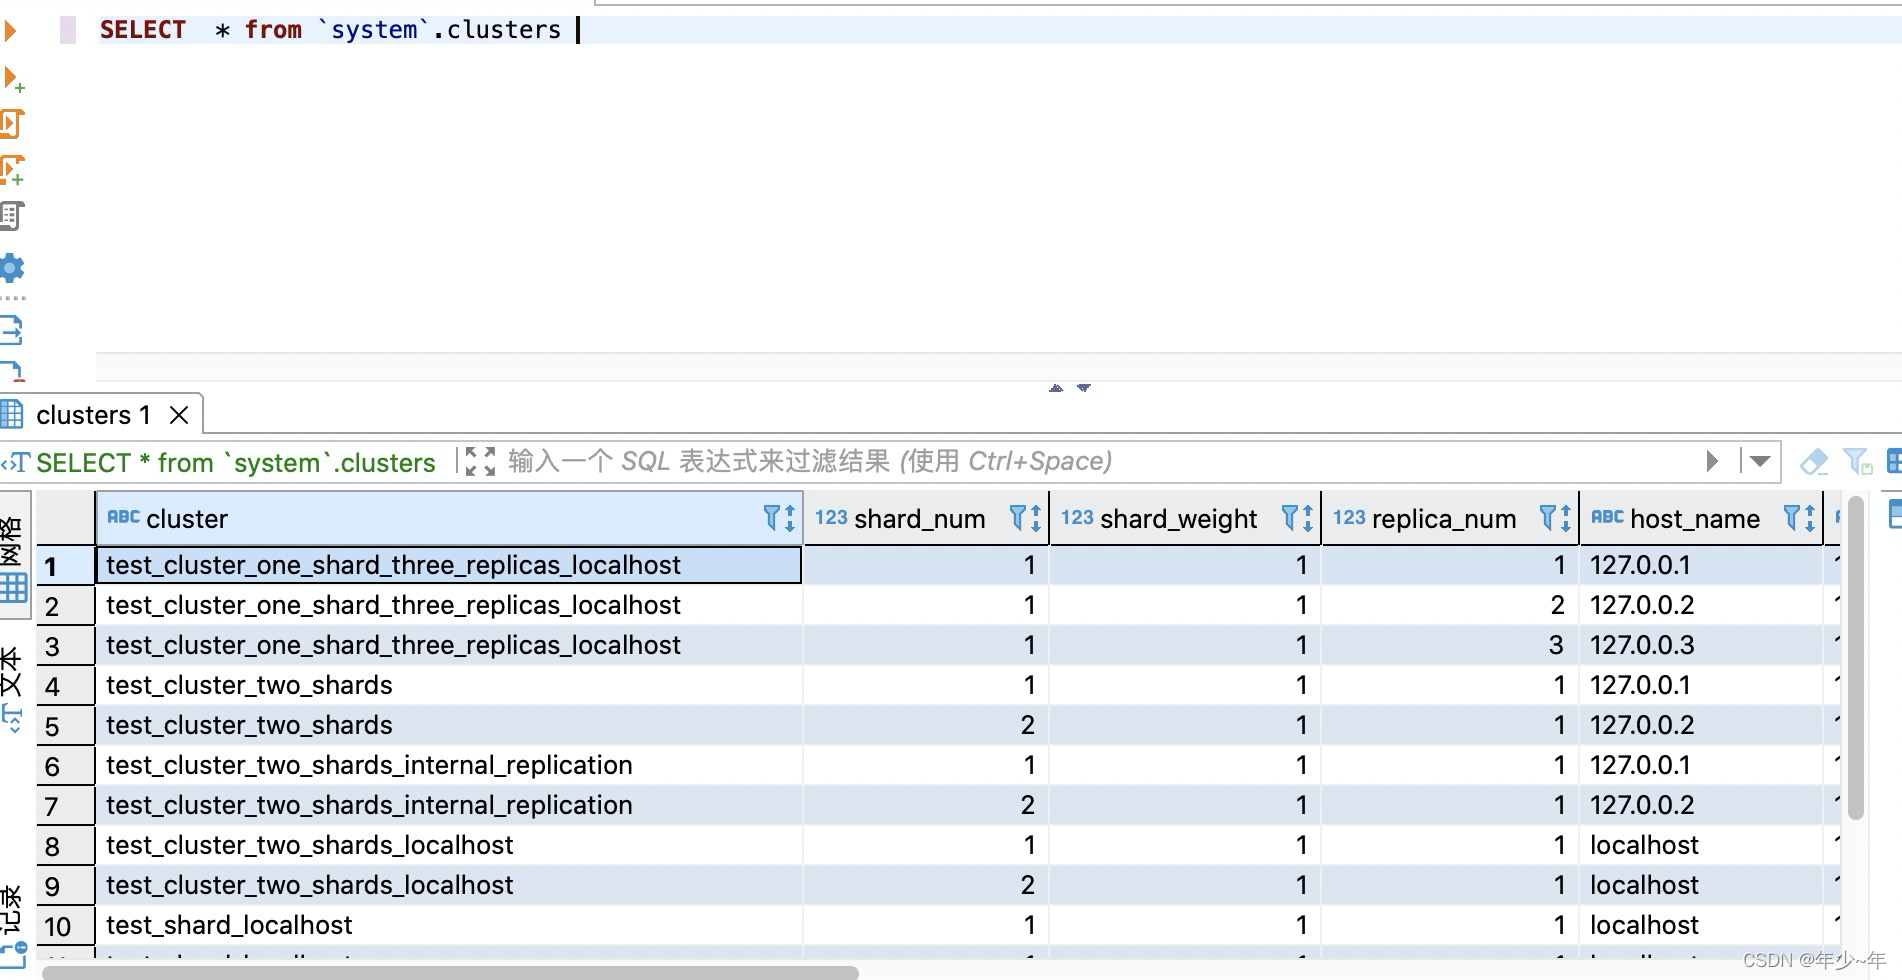1902x980 pixels.
Task: Click the SQL icon left of the results query text
Action: pyautogui.click(x=15, y=462)
